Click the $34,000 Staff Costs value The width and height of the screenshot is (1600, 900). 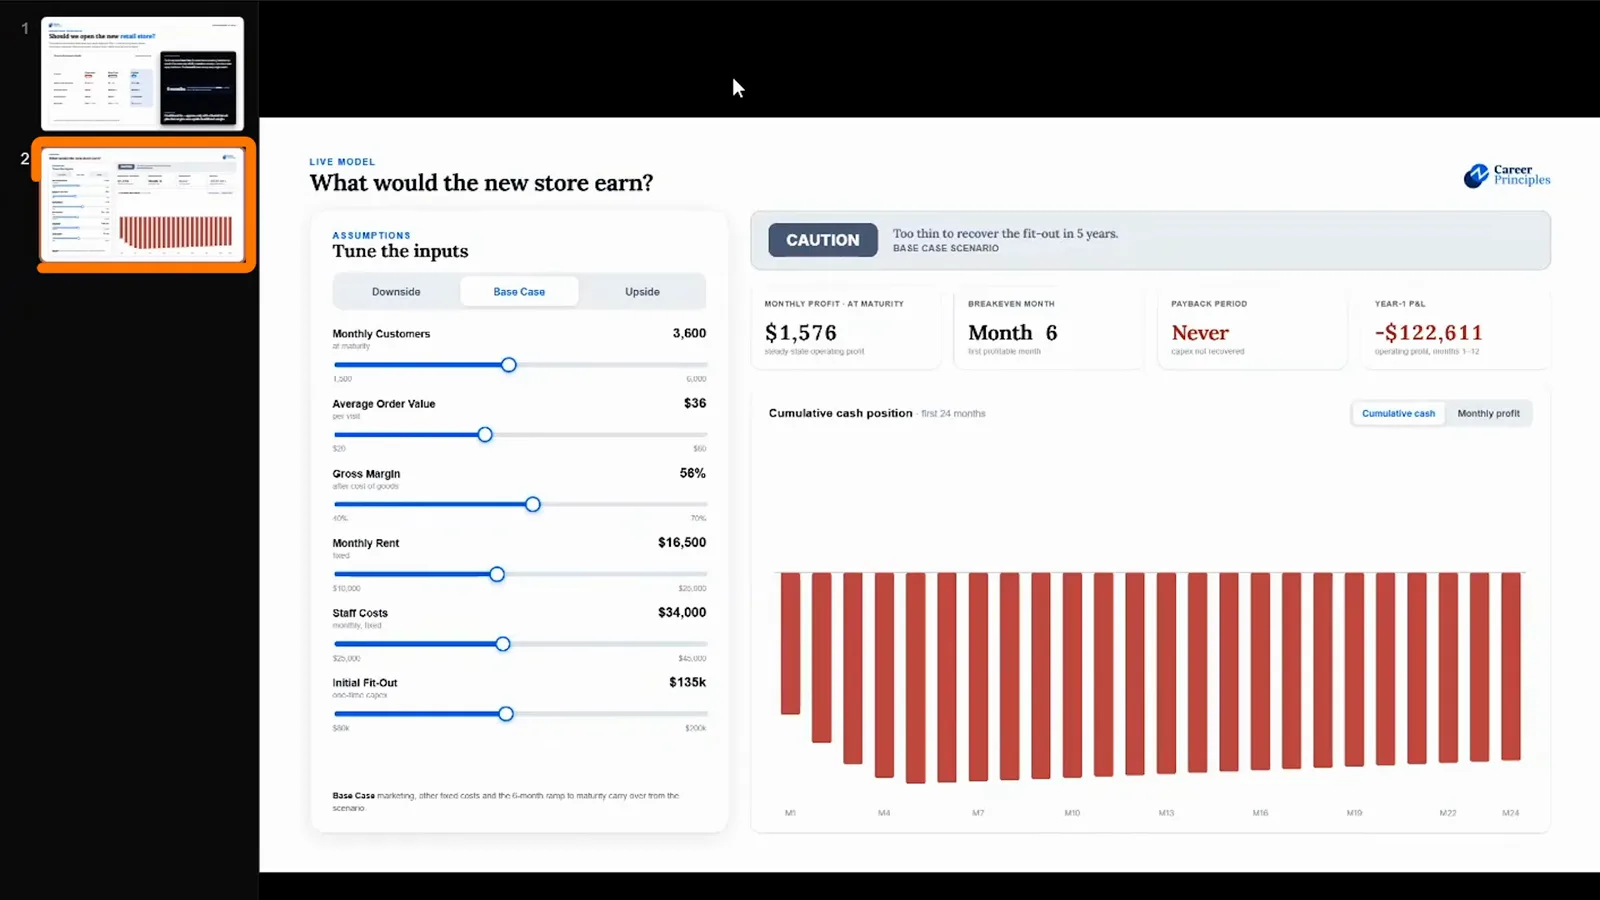(682, 612)
